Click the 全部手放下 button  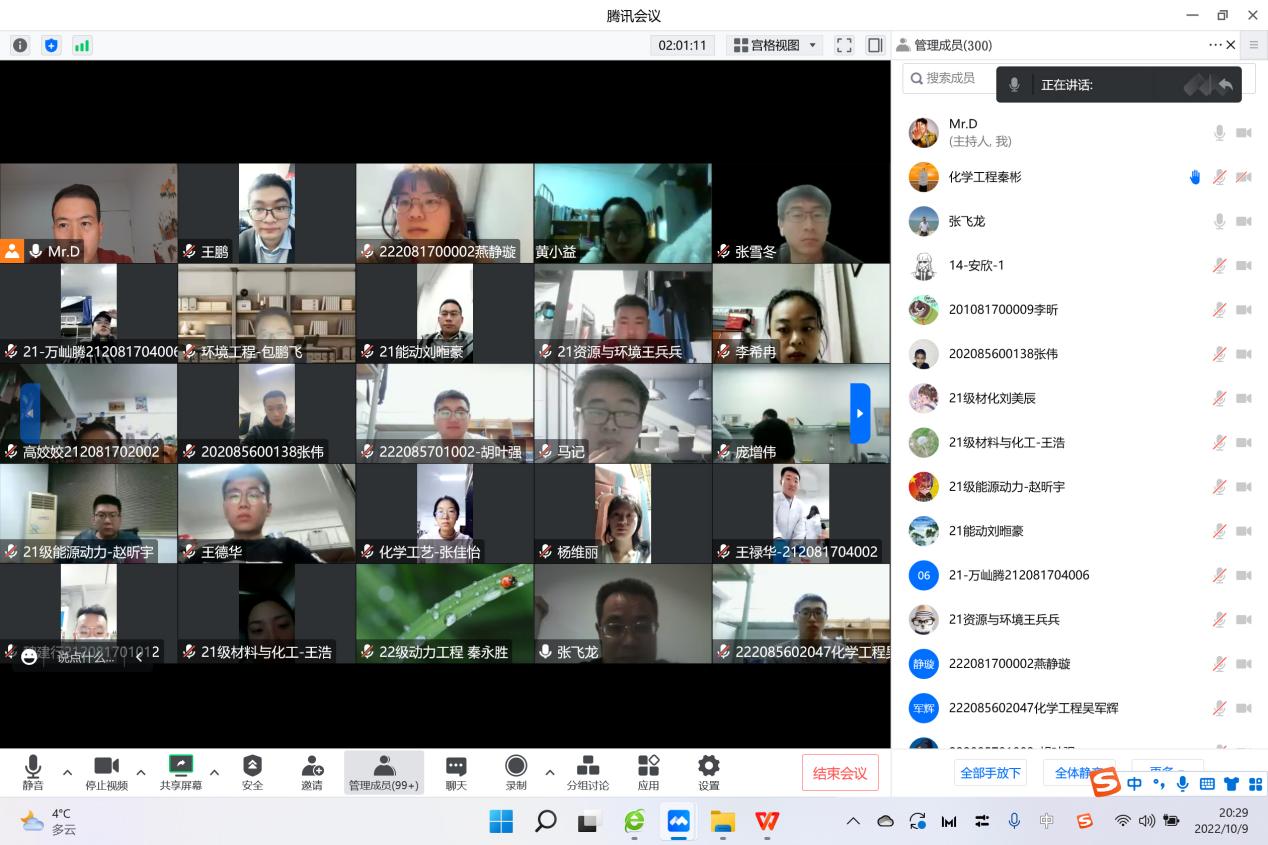pyautogui.click(x=990, y=773)
